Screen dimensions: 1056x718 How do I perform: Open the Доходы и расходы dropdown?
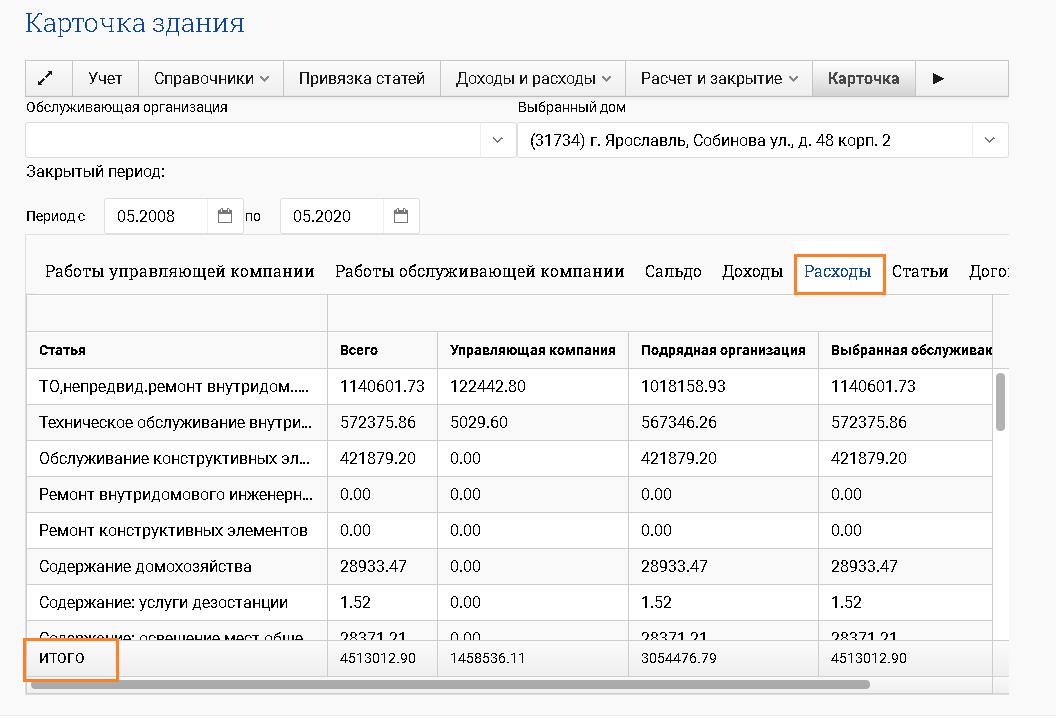tap(530, 78)
